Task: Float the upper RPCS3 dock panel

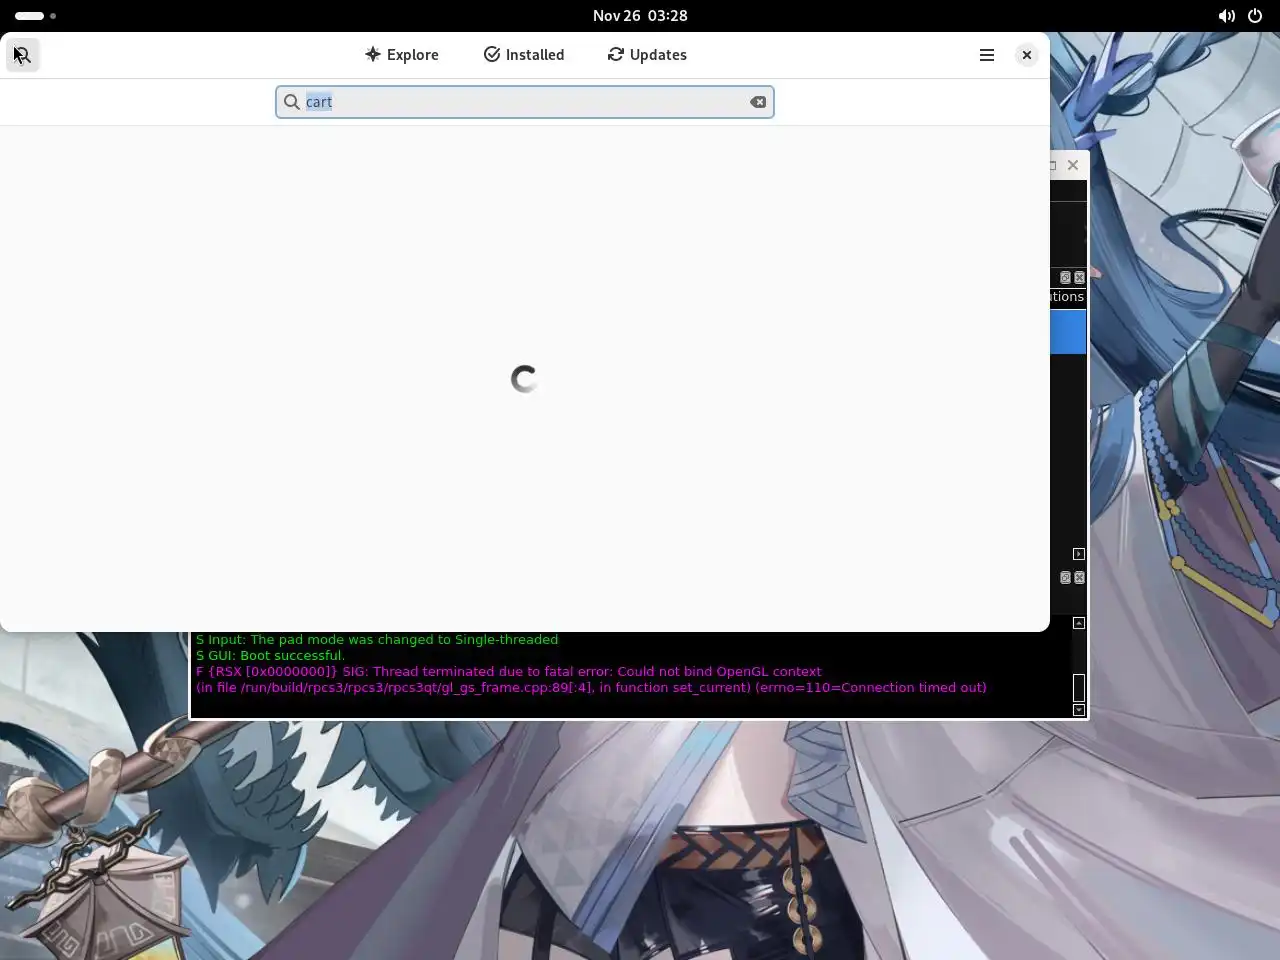Action: (1065, 278)
